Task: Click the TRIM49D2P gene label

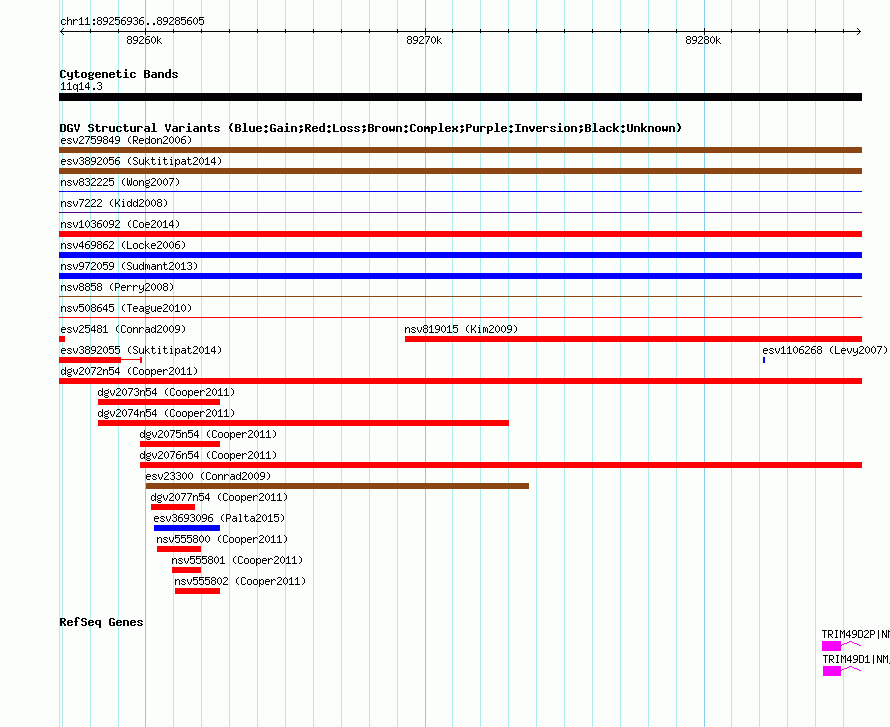Action: pyautogui.click(x=855, y=634)
